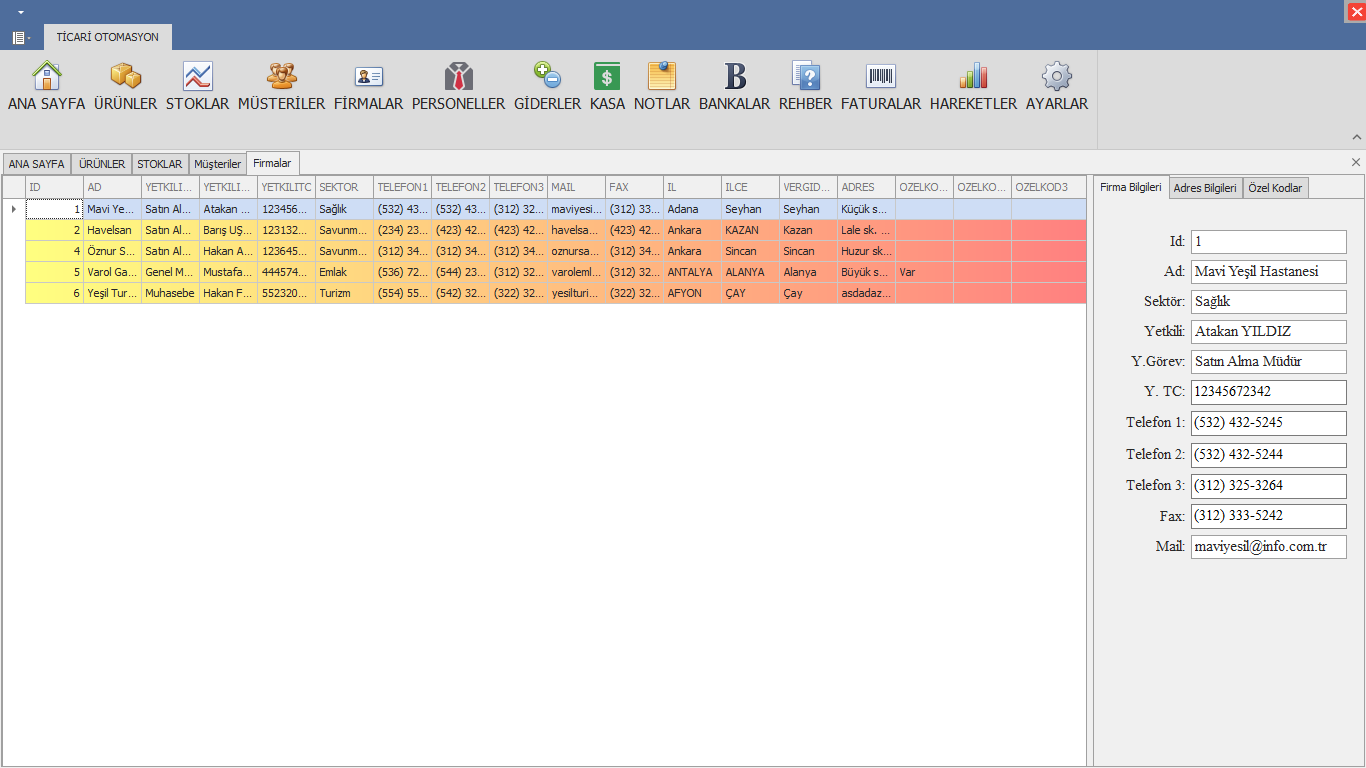The height and width of the screenshot is (768, 1366).
Task: Select the Havelsan row in the grid
Action: tap(556, 230)
